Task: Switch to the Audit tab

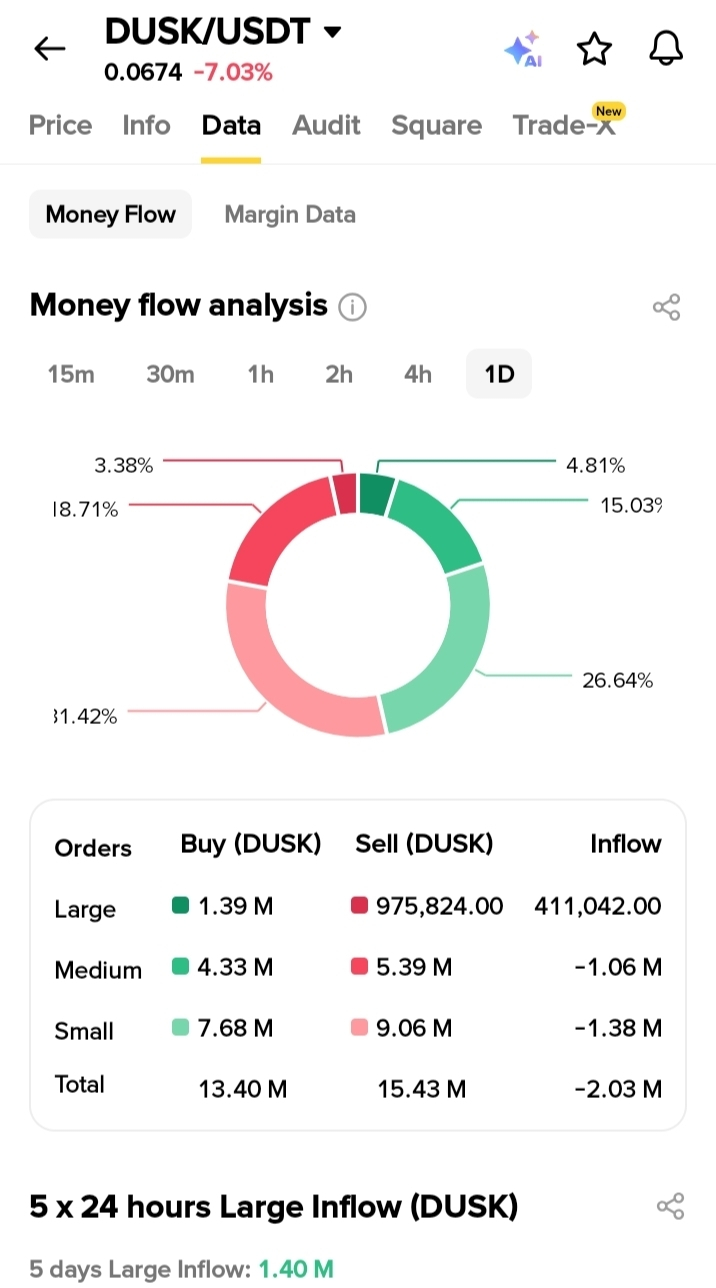Action: pos(326,125)
